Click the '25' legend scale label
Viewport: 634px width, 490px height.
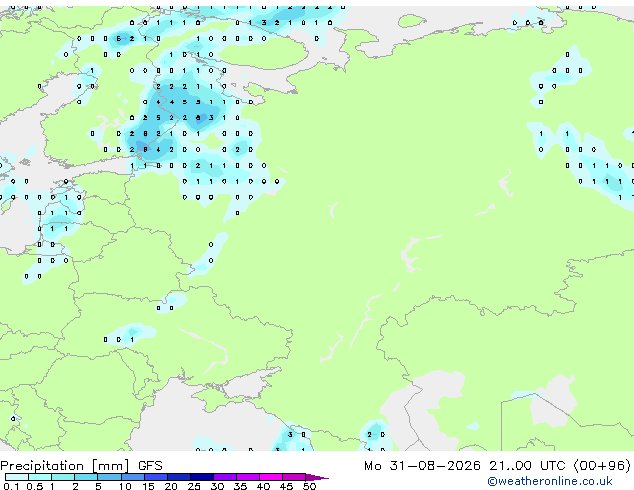click(194, 486)
